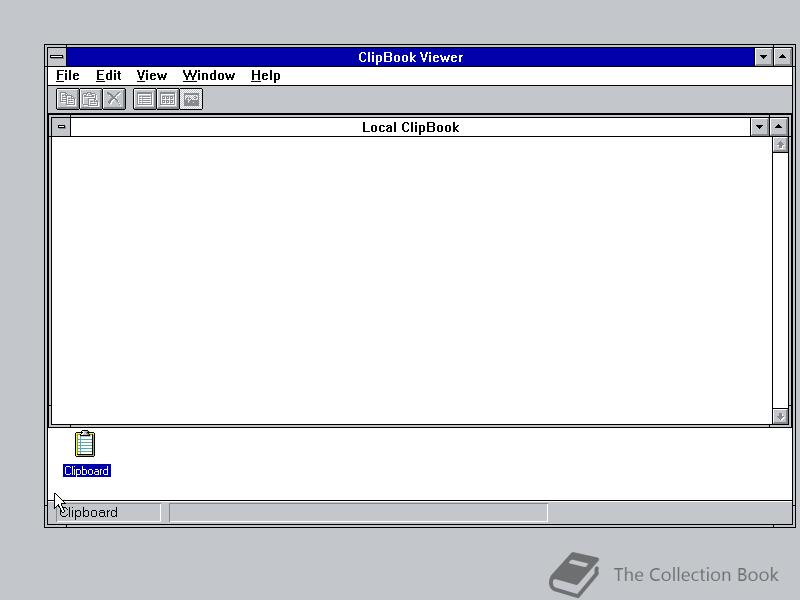Click the Local ClipBook scroll up arrow
The image size is (800, 600).
point(780,145)
